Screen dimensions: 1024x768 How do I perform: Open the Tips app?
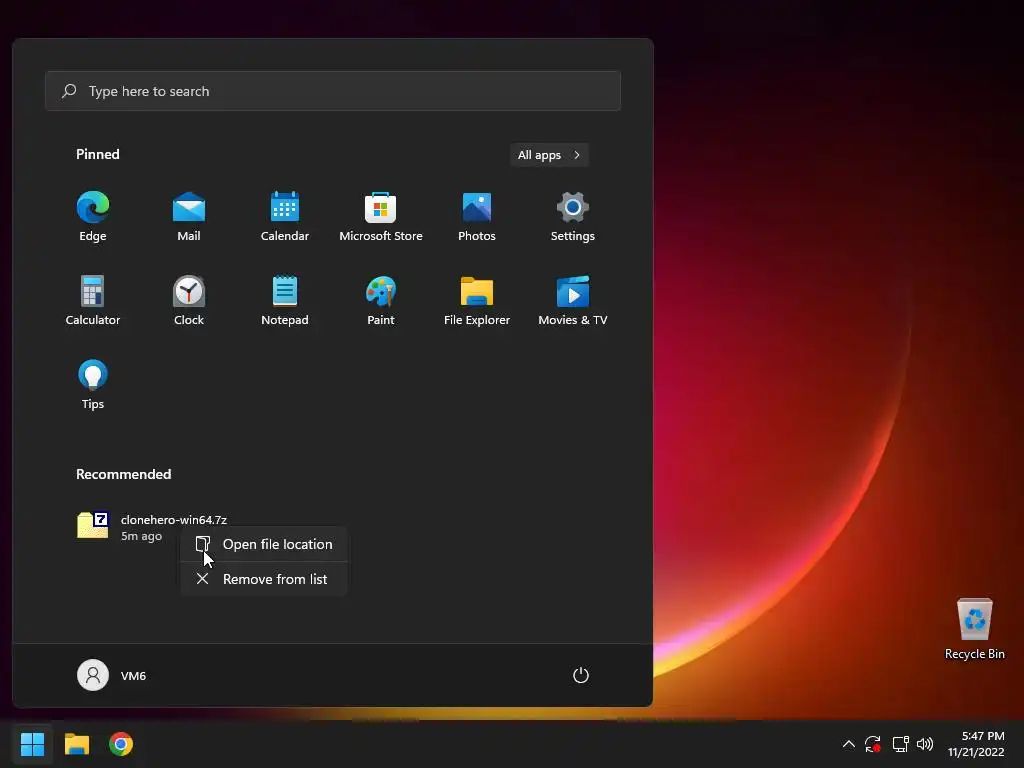[93, 385]
